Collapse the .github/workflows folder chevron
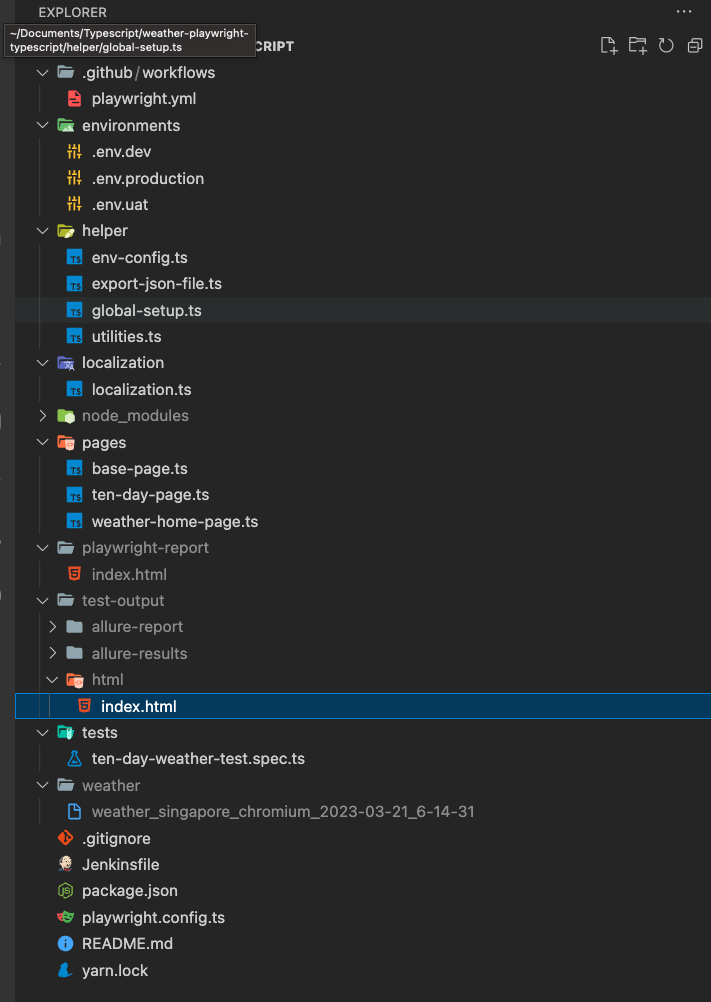Screen dimensions: 711x1002 coord(43,73)
